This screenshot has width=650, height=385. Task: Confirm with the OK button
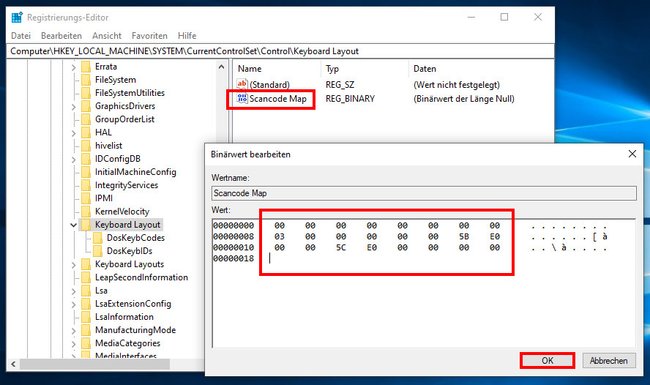(547, 361)
